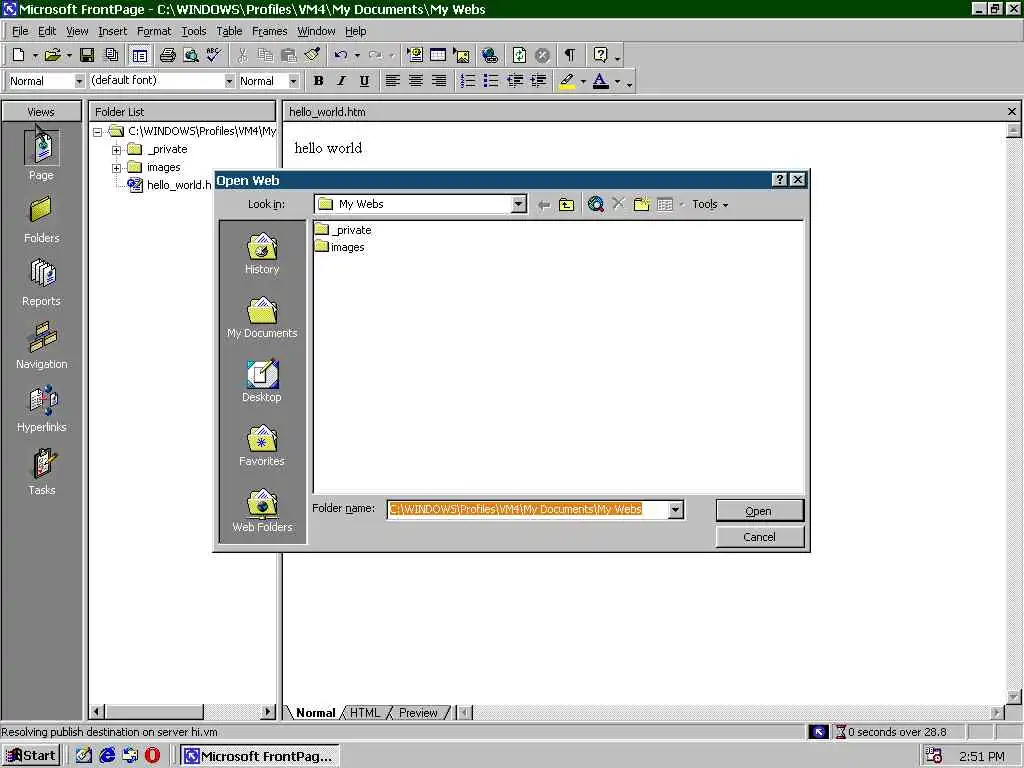Switch to Reports view icon
Screen dimensions: 1024x768
click(41, 282)
